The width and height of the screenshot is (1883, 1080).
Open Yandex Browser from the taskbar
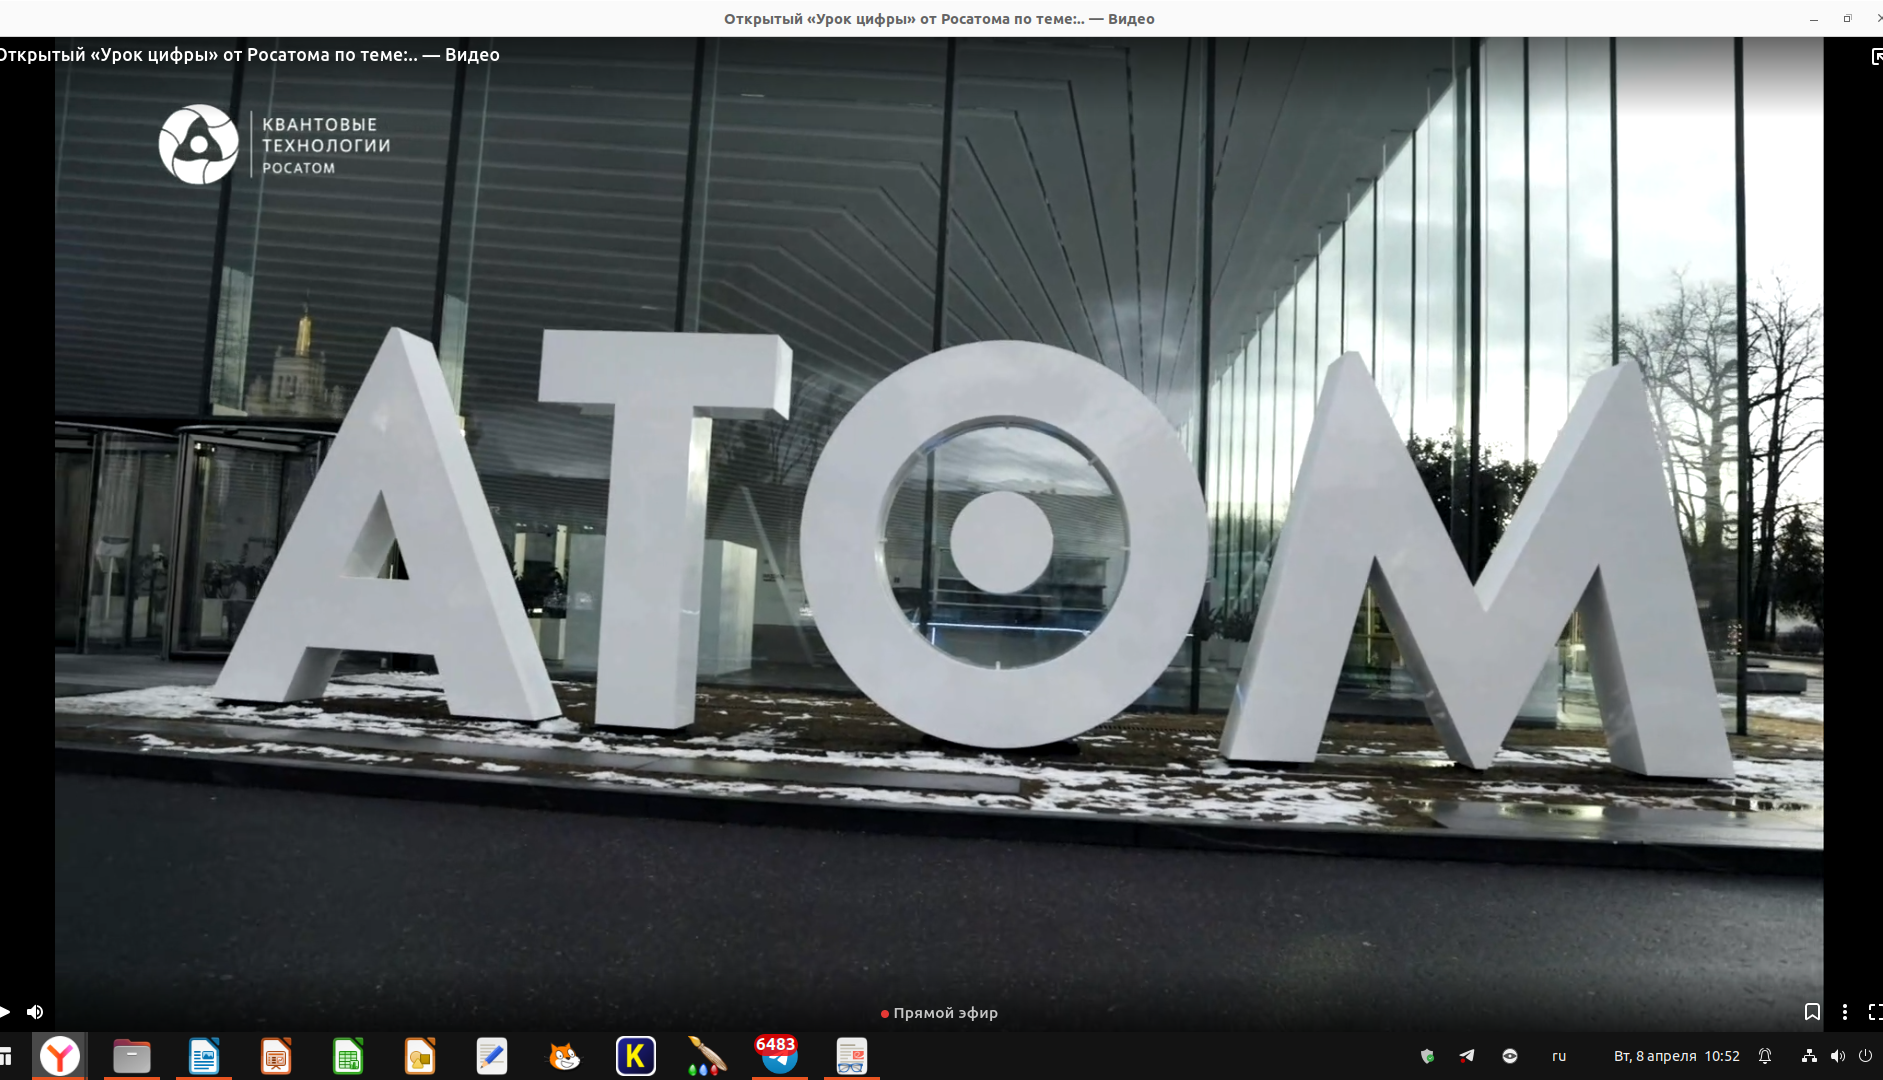point(60,1056)
